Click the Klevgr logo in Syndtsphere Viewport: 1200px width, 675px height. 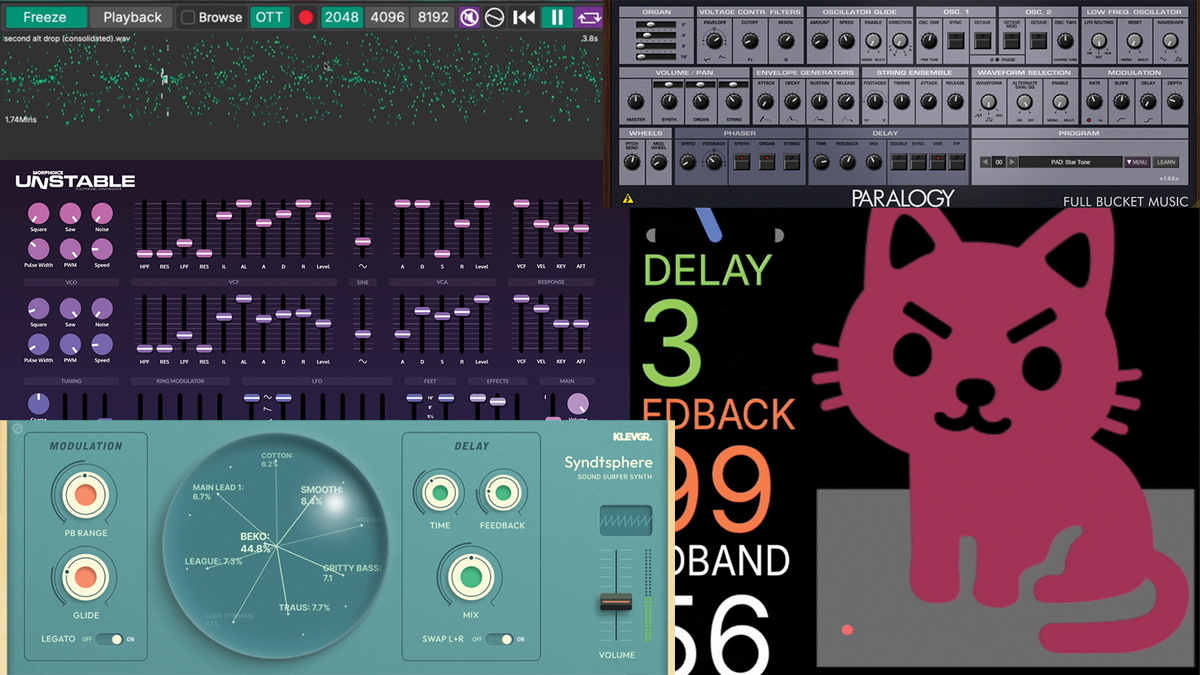(x=632, y=436)
